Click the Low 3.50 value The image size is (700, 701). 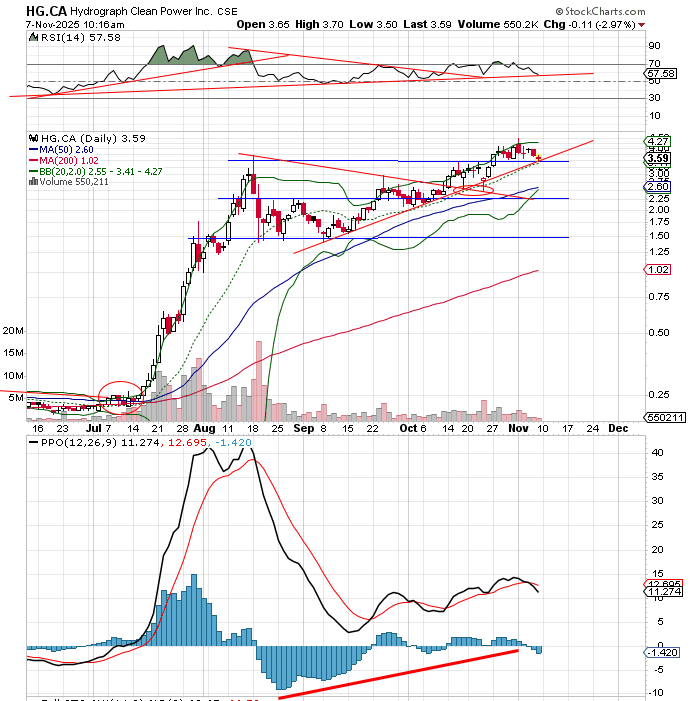coord(373,25)
